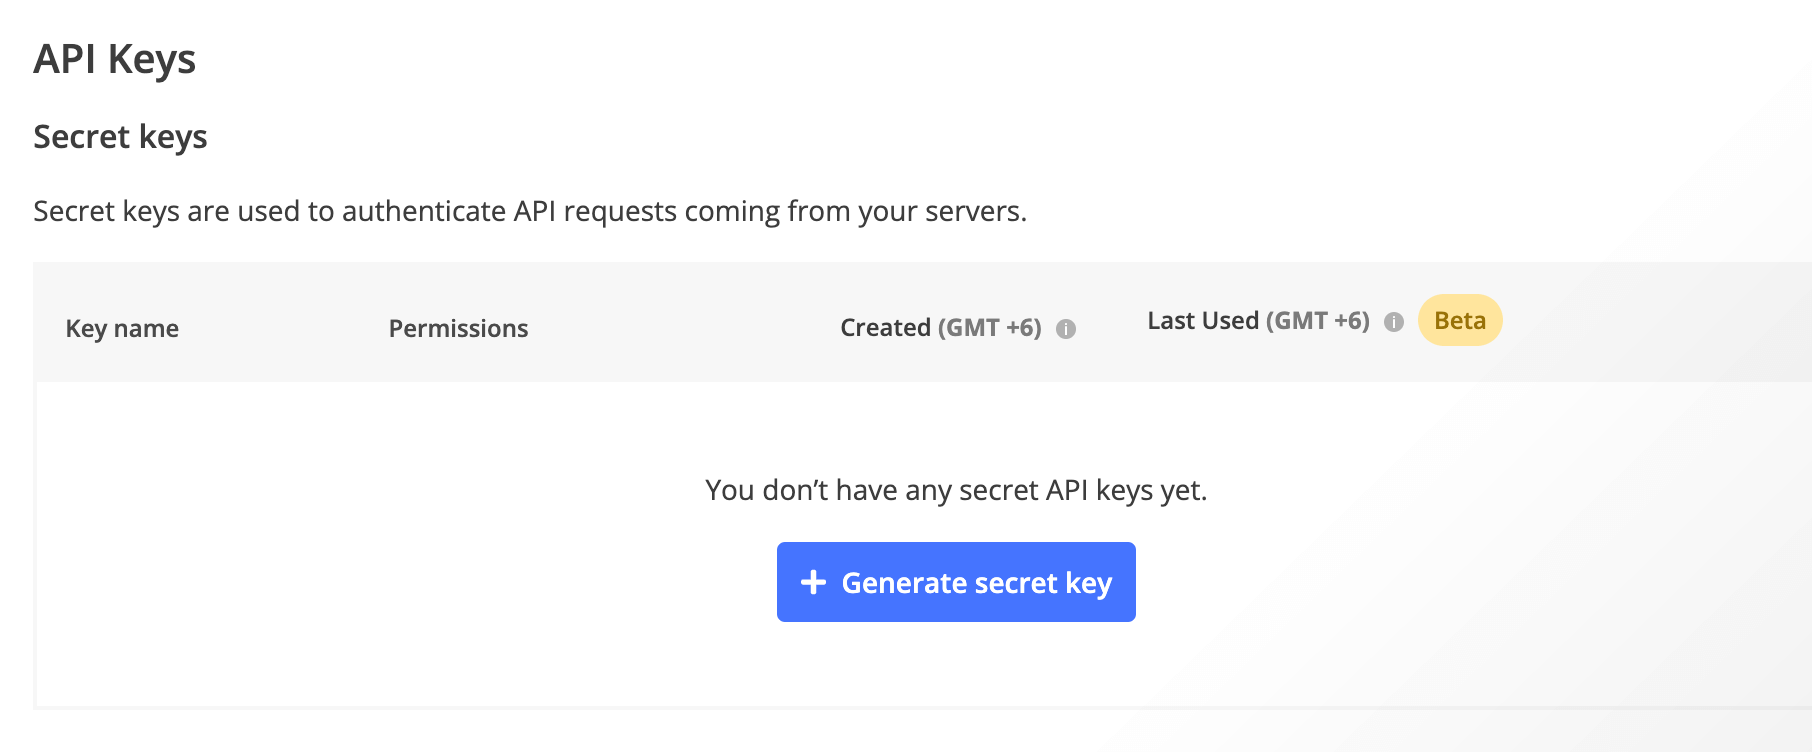This screenshot has width=1812, height=752.
Task: Click the Created (GMT +6) column header
Action: point(940,327)
